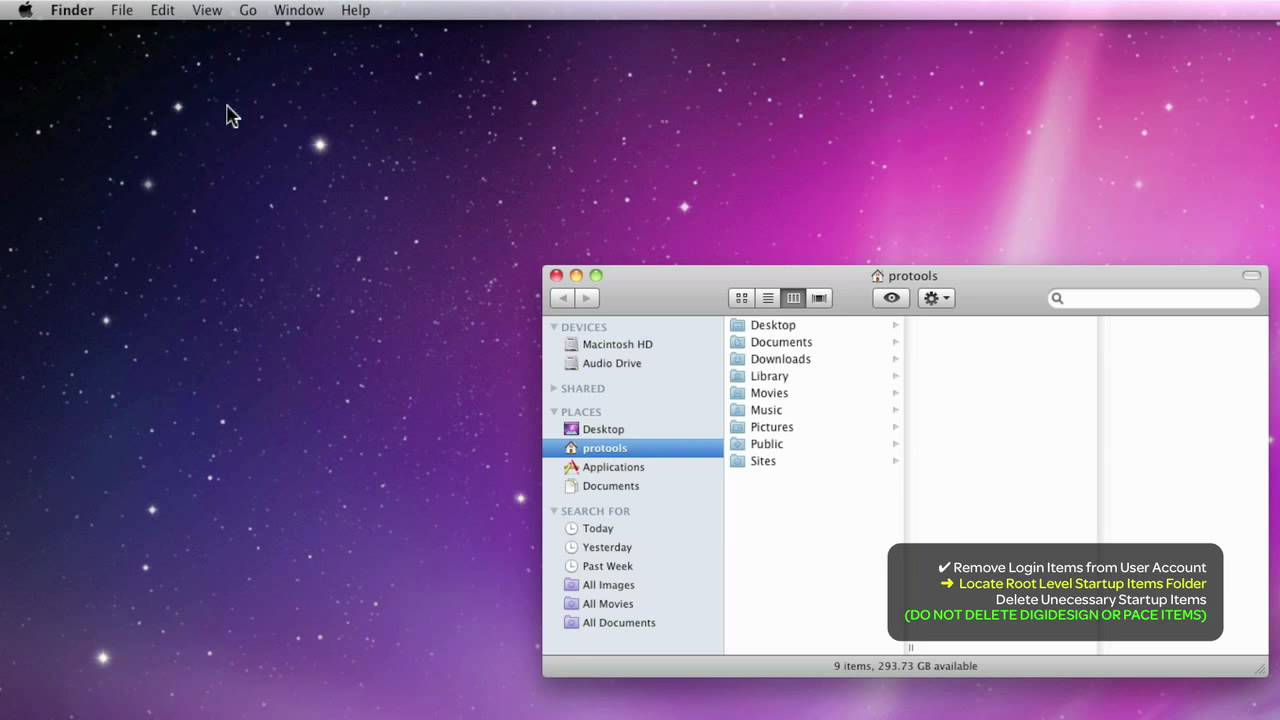Open the Finder menu

(72, 10)
